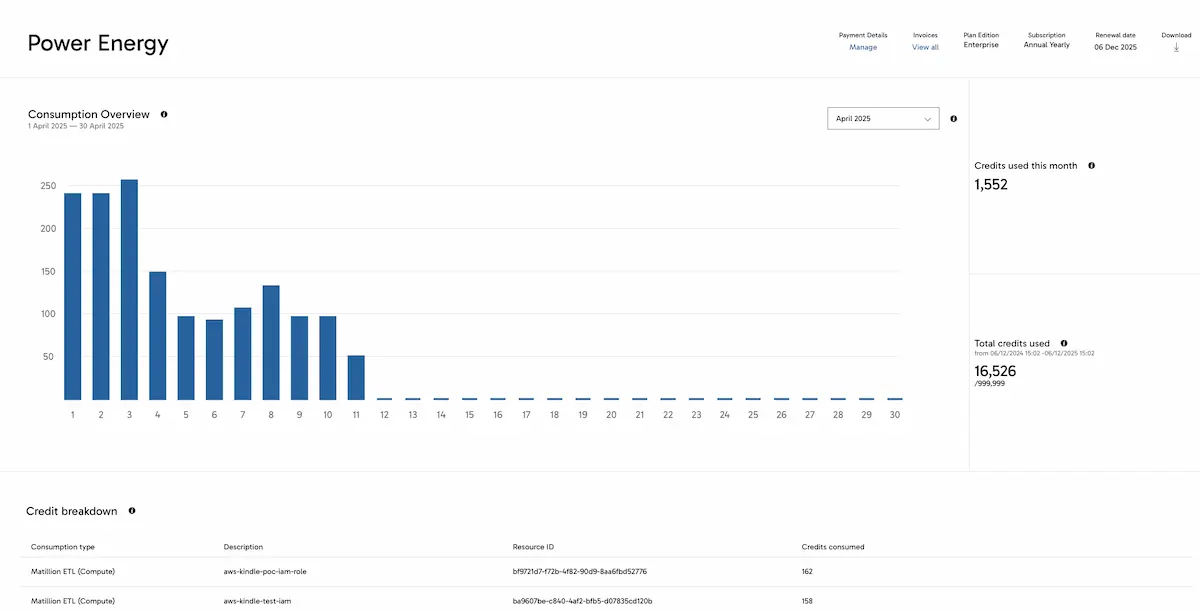Select the bar for day 1
1200x612 pixels.
pos(72,296)
